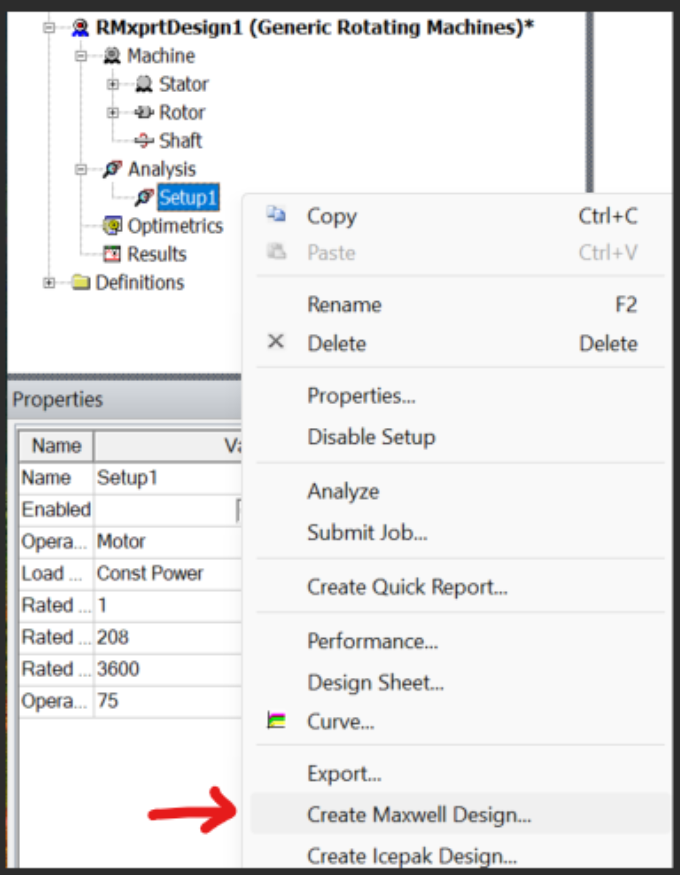Click the Rated speed value 3600 field

tap(165, 669)
